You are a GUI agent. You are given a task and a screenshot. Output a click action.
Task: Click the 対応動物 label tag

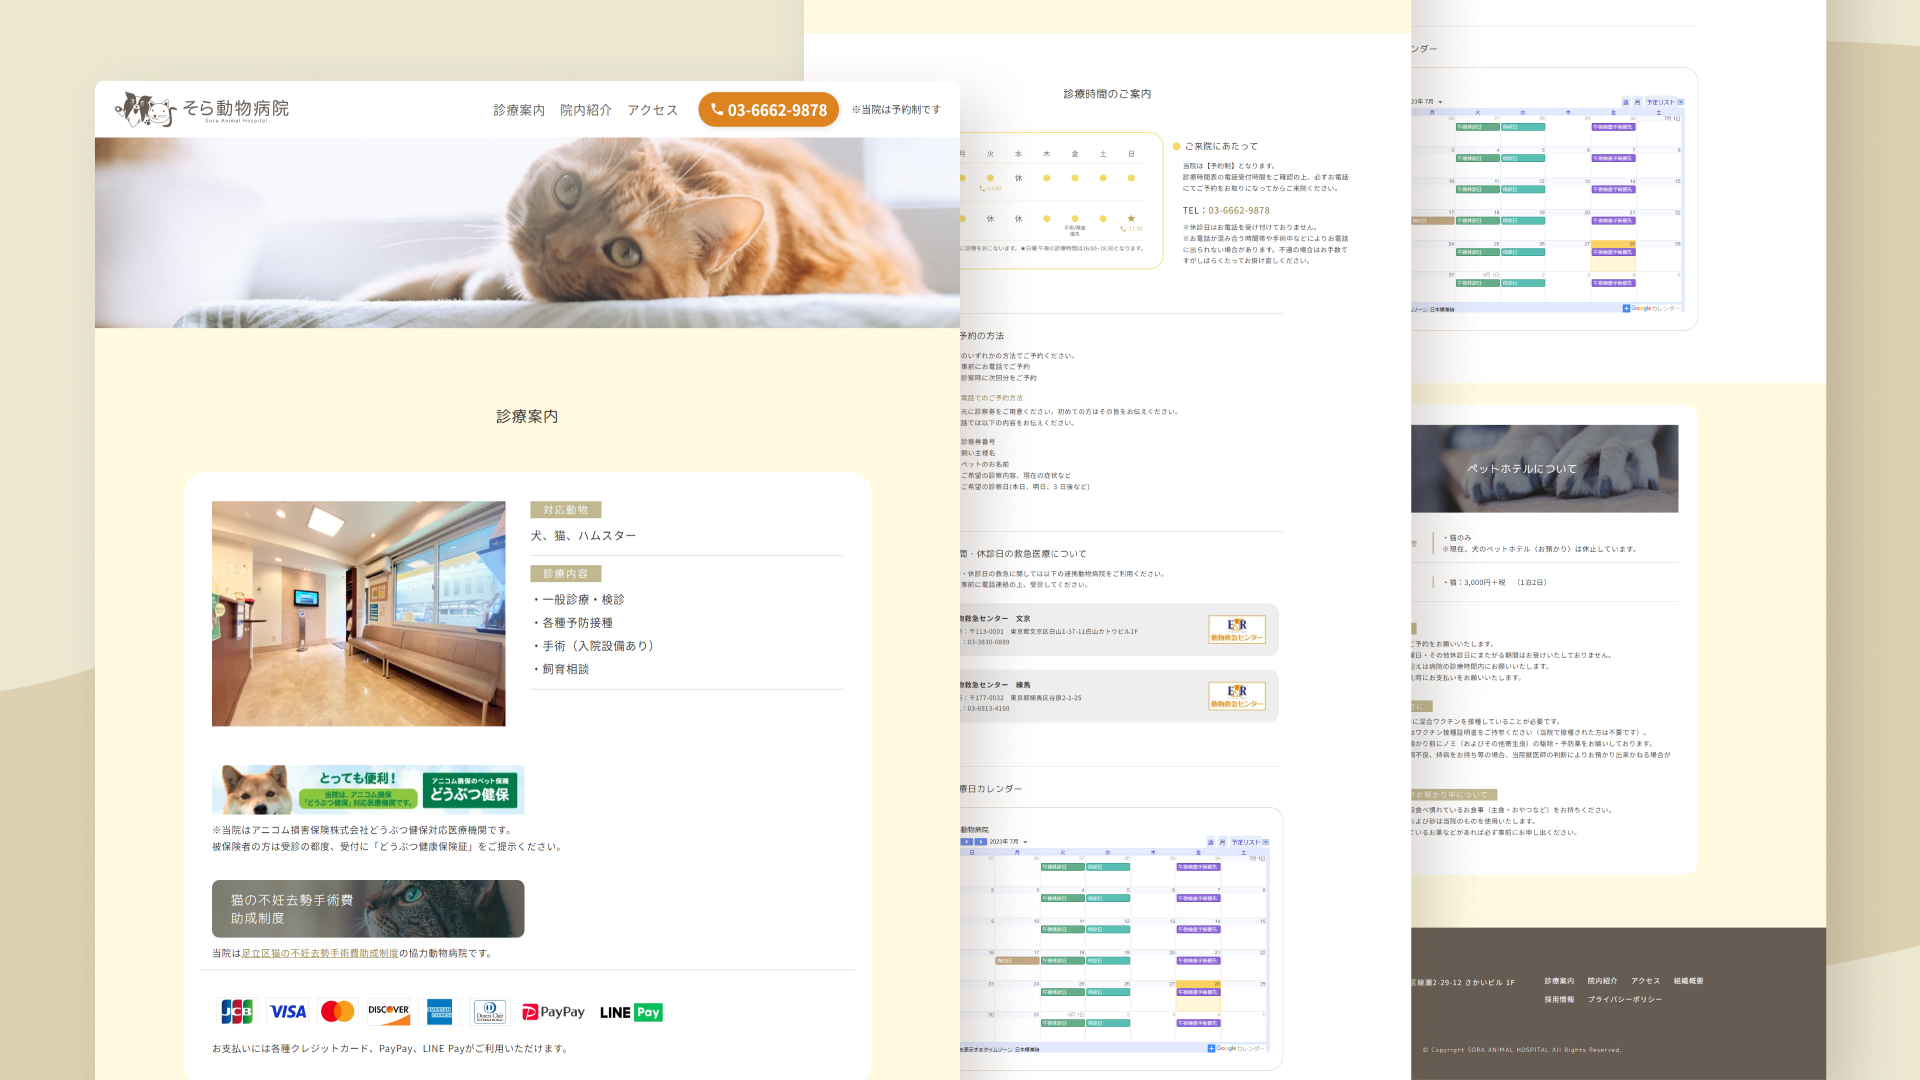[566, 510]
